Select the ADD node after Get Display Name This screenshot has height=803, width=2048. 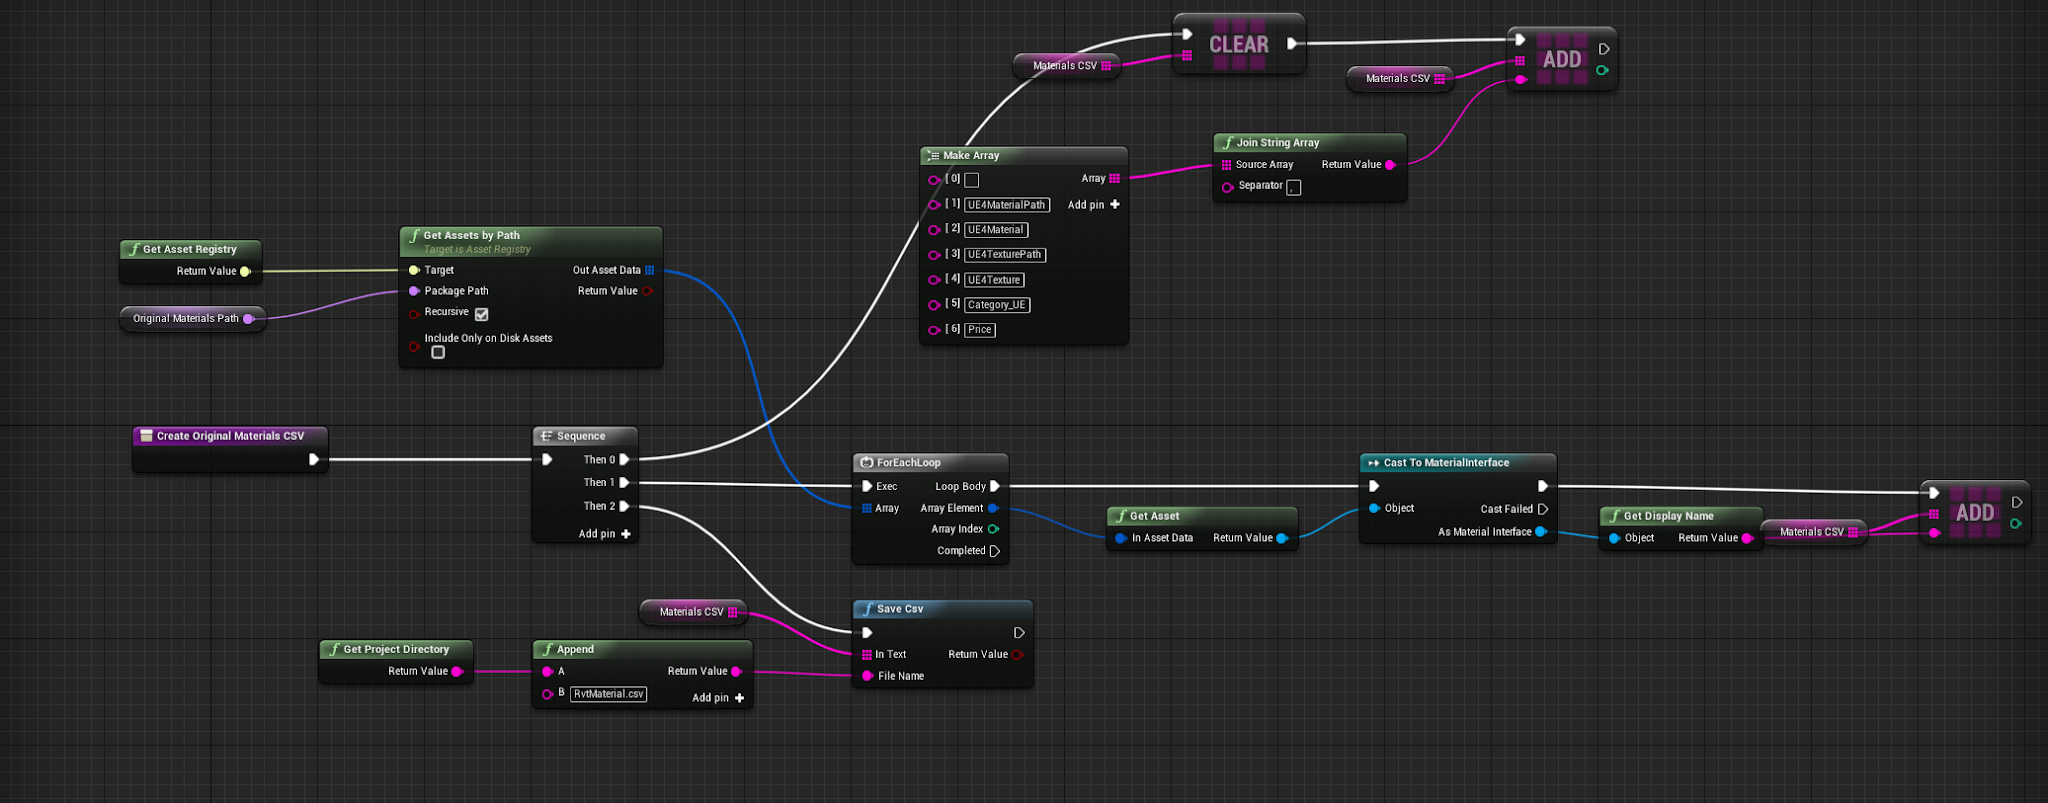pyautogui.click(x=1975, y=513)
